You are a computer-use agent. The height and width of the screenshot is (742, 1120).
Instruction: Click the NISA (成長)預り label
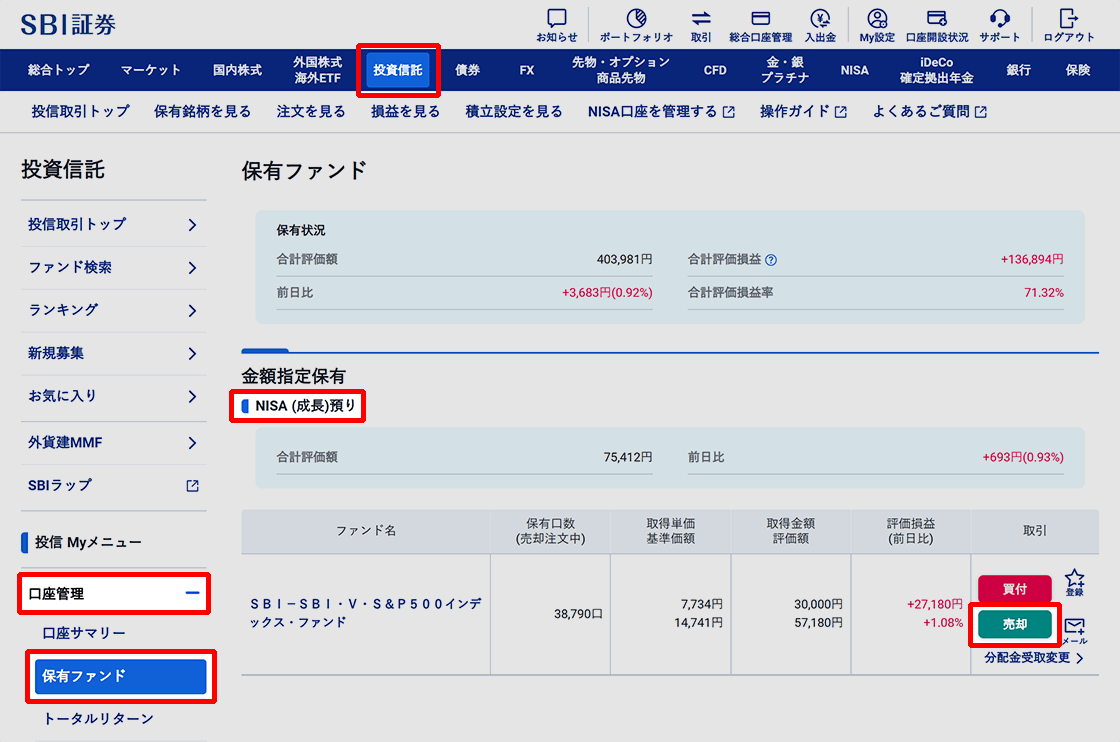coord(305,406)
